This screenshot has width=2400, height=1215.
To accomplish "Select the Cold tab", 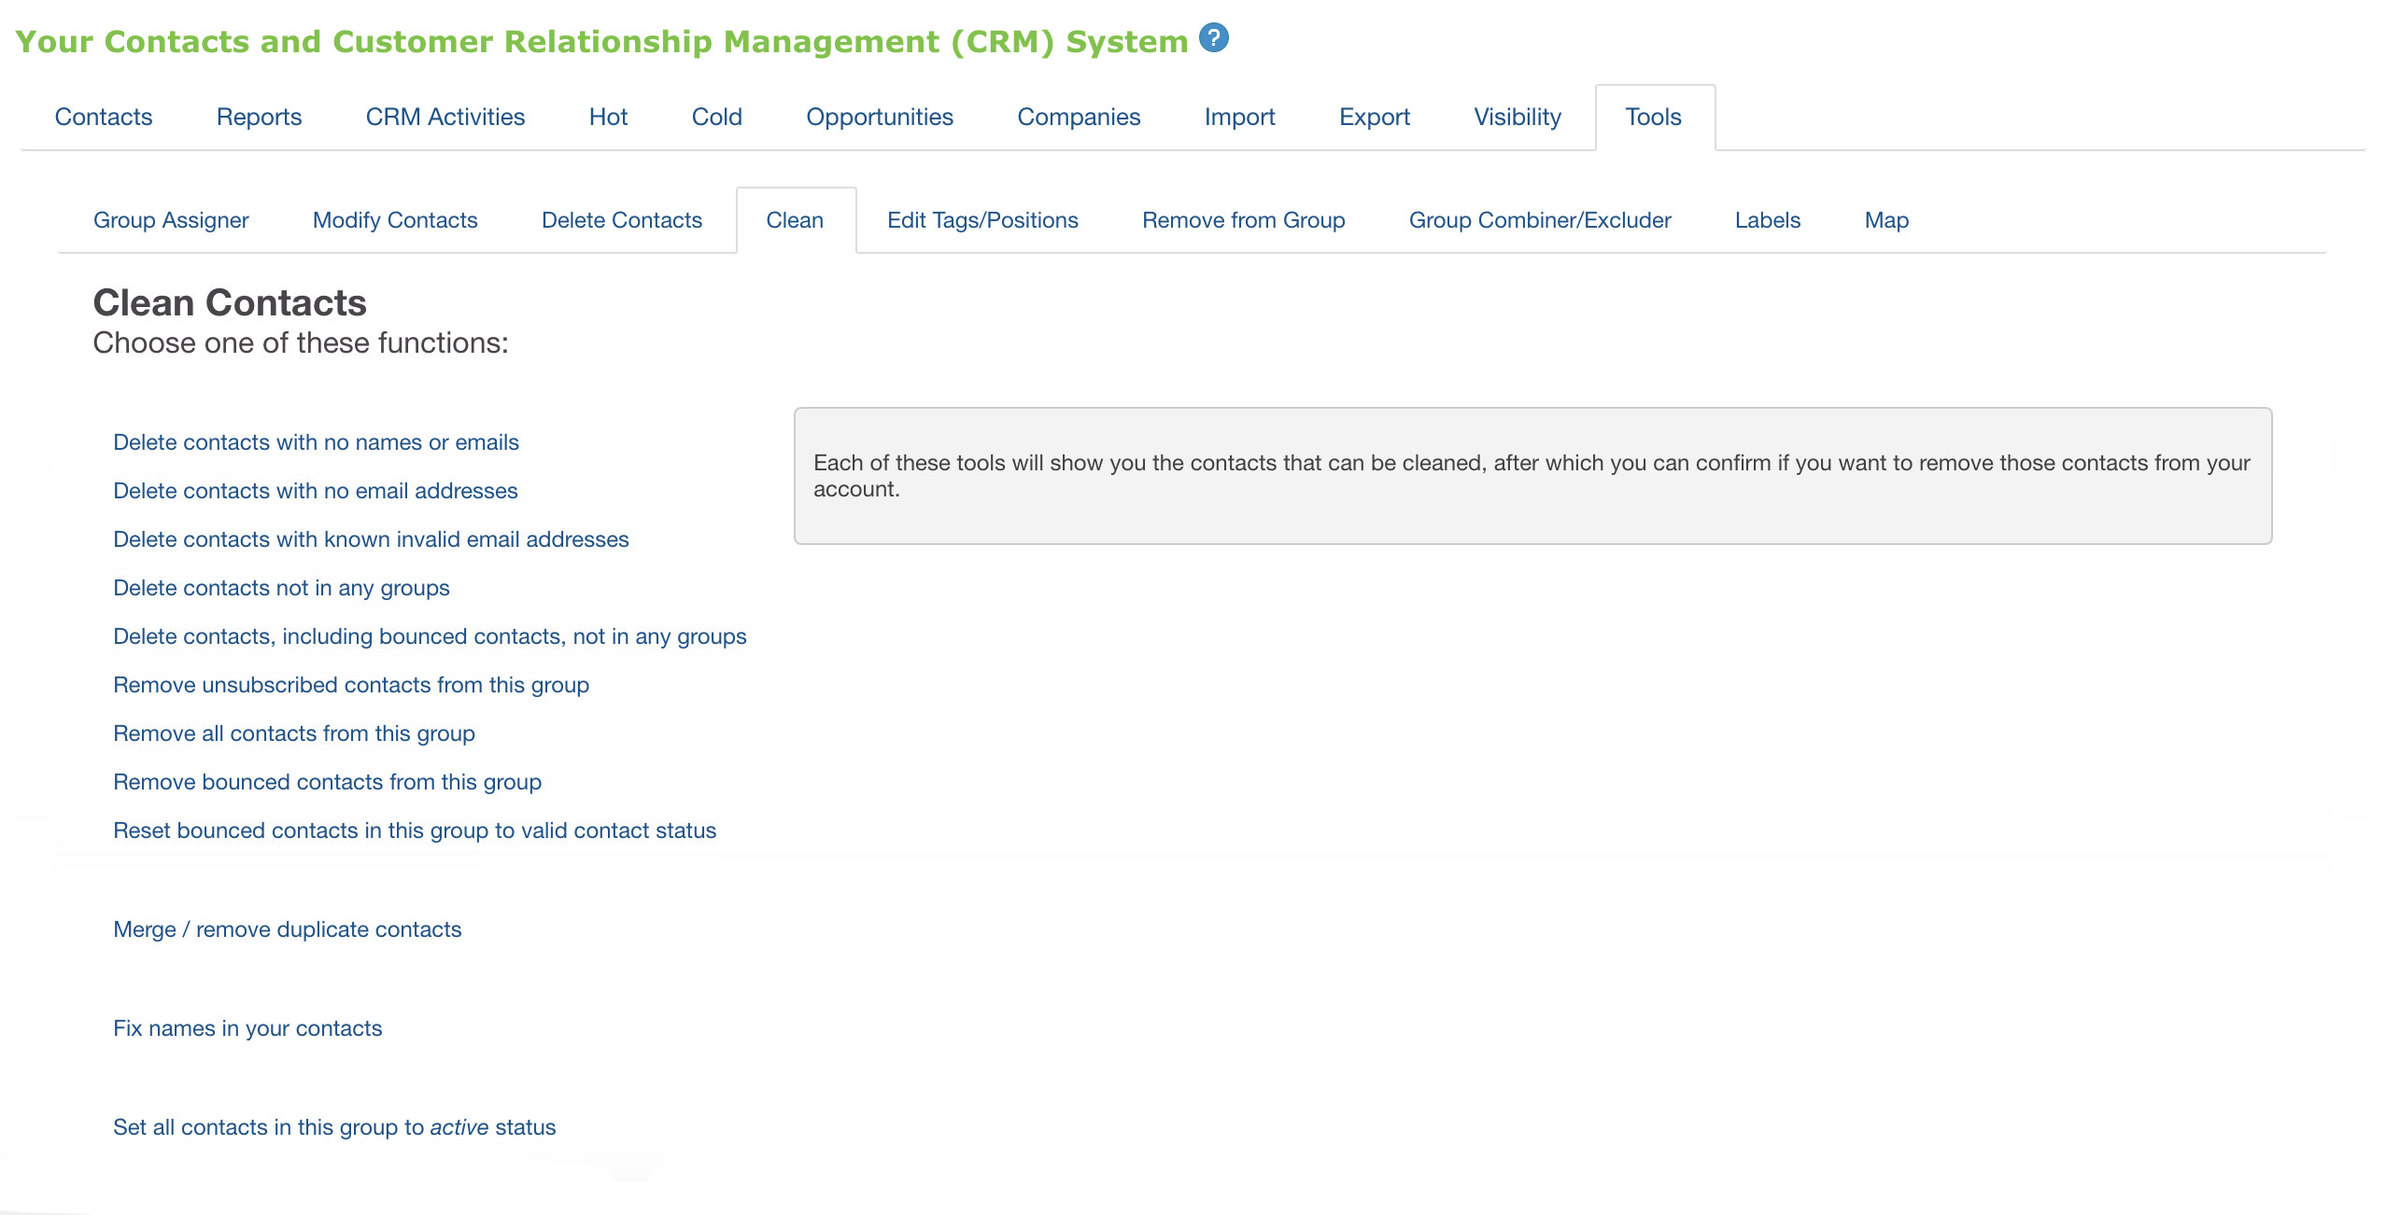I will 717,117.
